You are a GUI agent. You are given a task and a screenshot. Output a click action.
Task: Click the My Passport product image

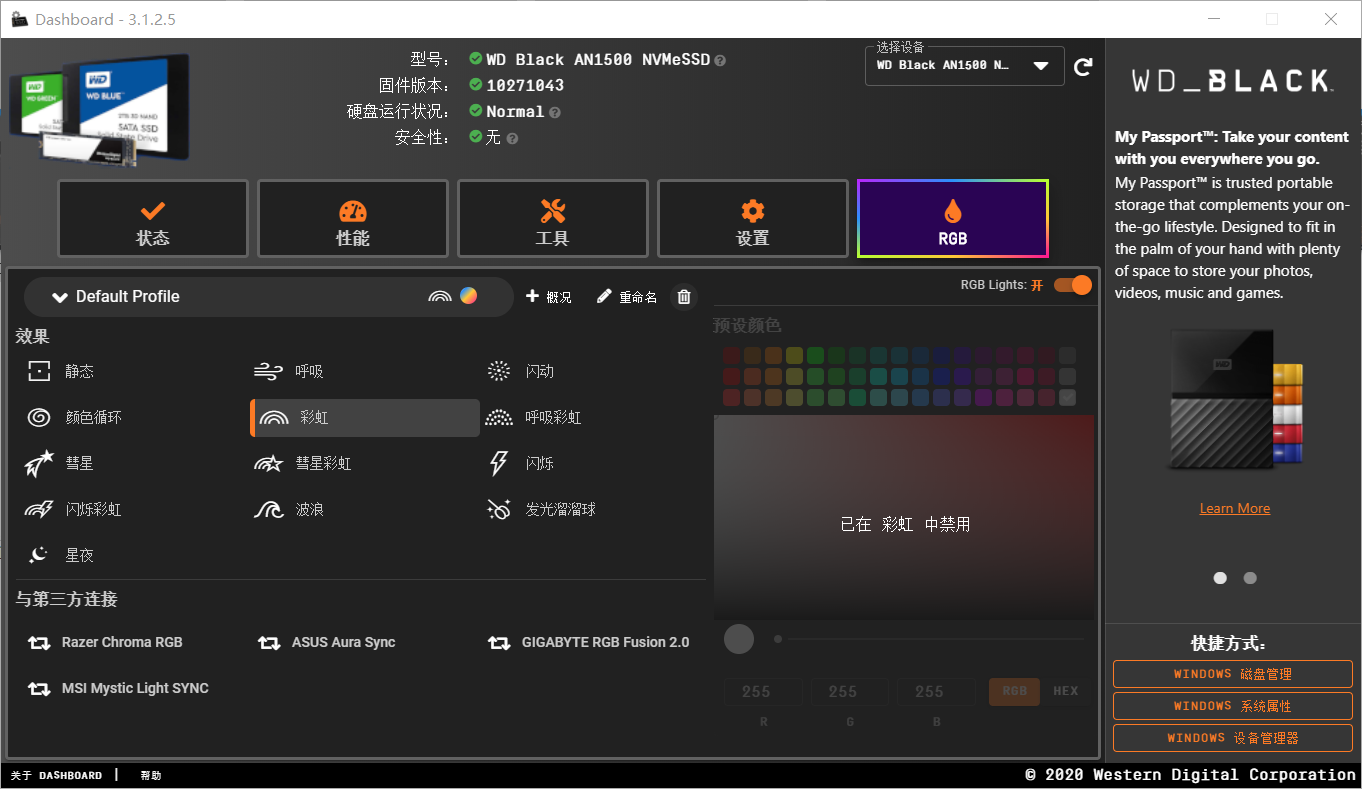click(1235, 400)
